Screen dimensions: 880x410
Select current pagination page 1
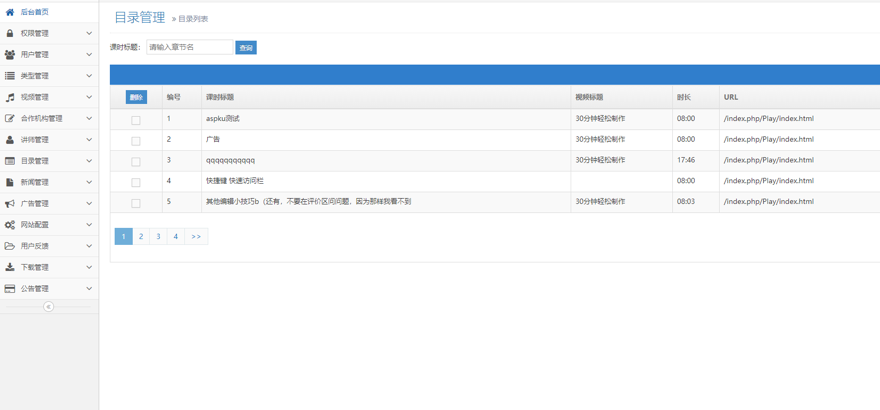[x=123, y=237]
